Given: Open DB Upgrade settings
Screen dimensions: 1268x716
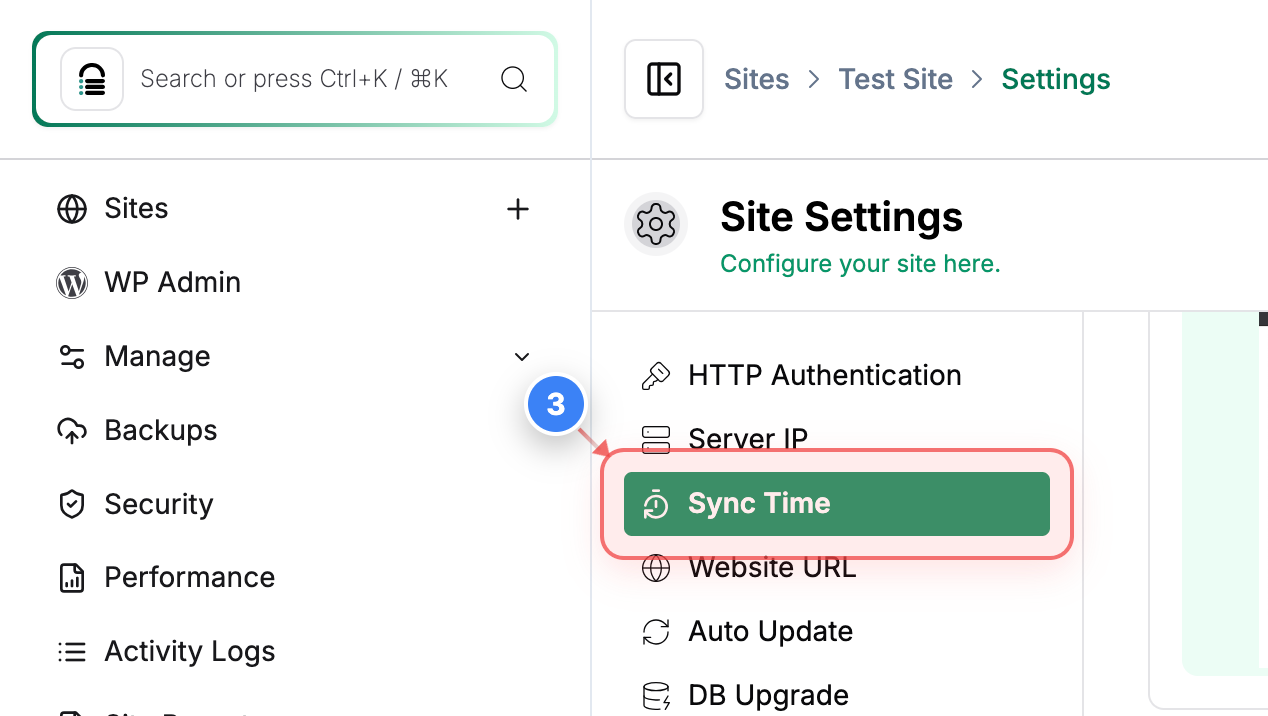Looking at the screenshot, I should click(768, 695).
